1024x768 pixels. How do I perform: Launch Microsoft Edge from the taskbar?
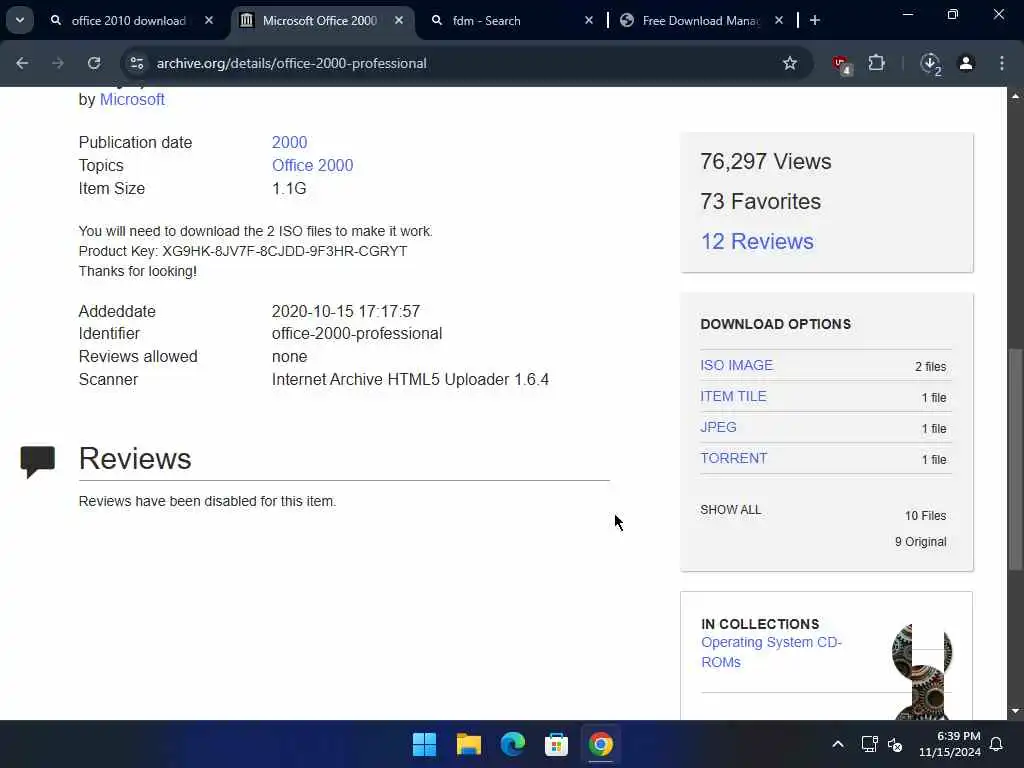(513, 744)
